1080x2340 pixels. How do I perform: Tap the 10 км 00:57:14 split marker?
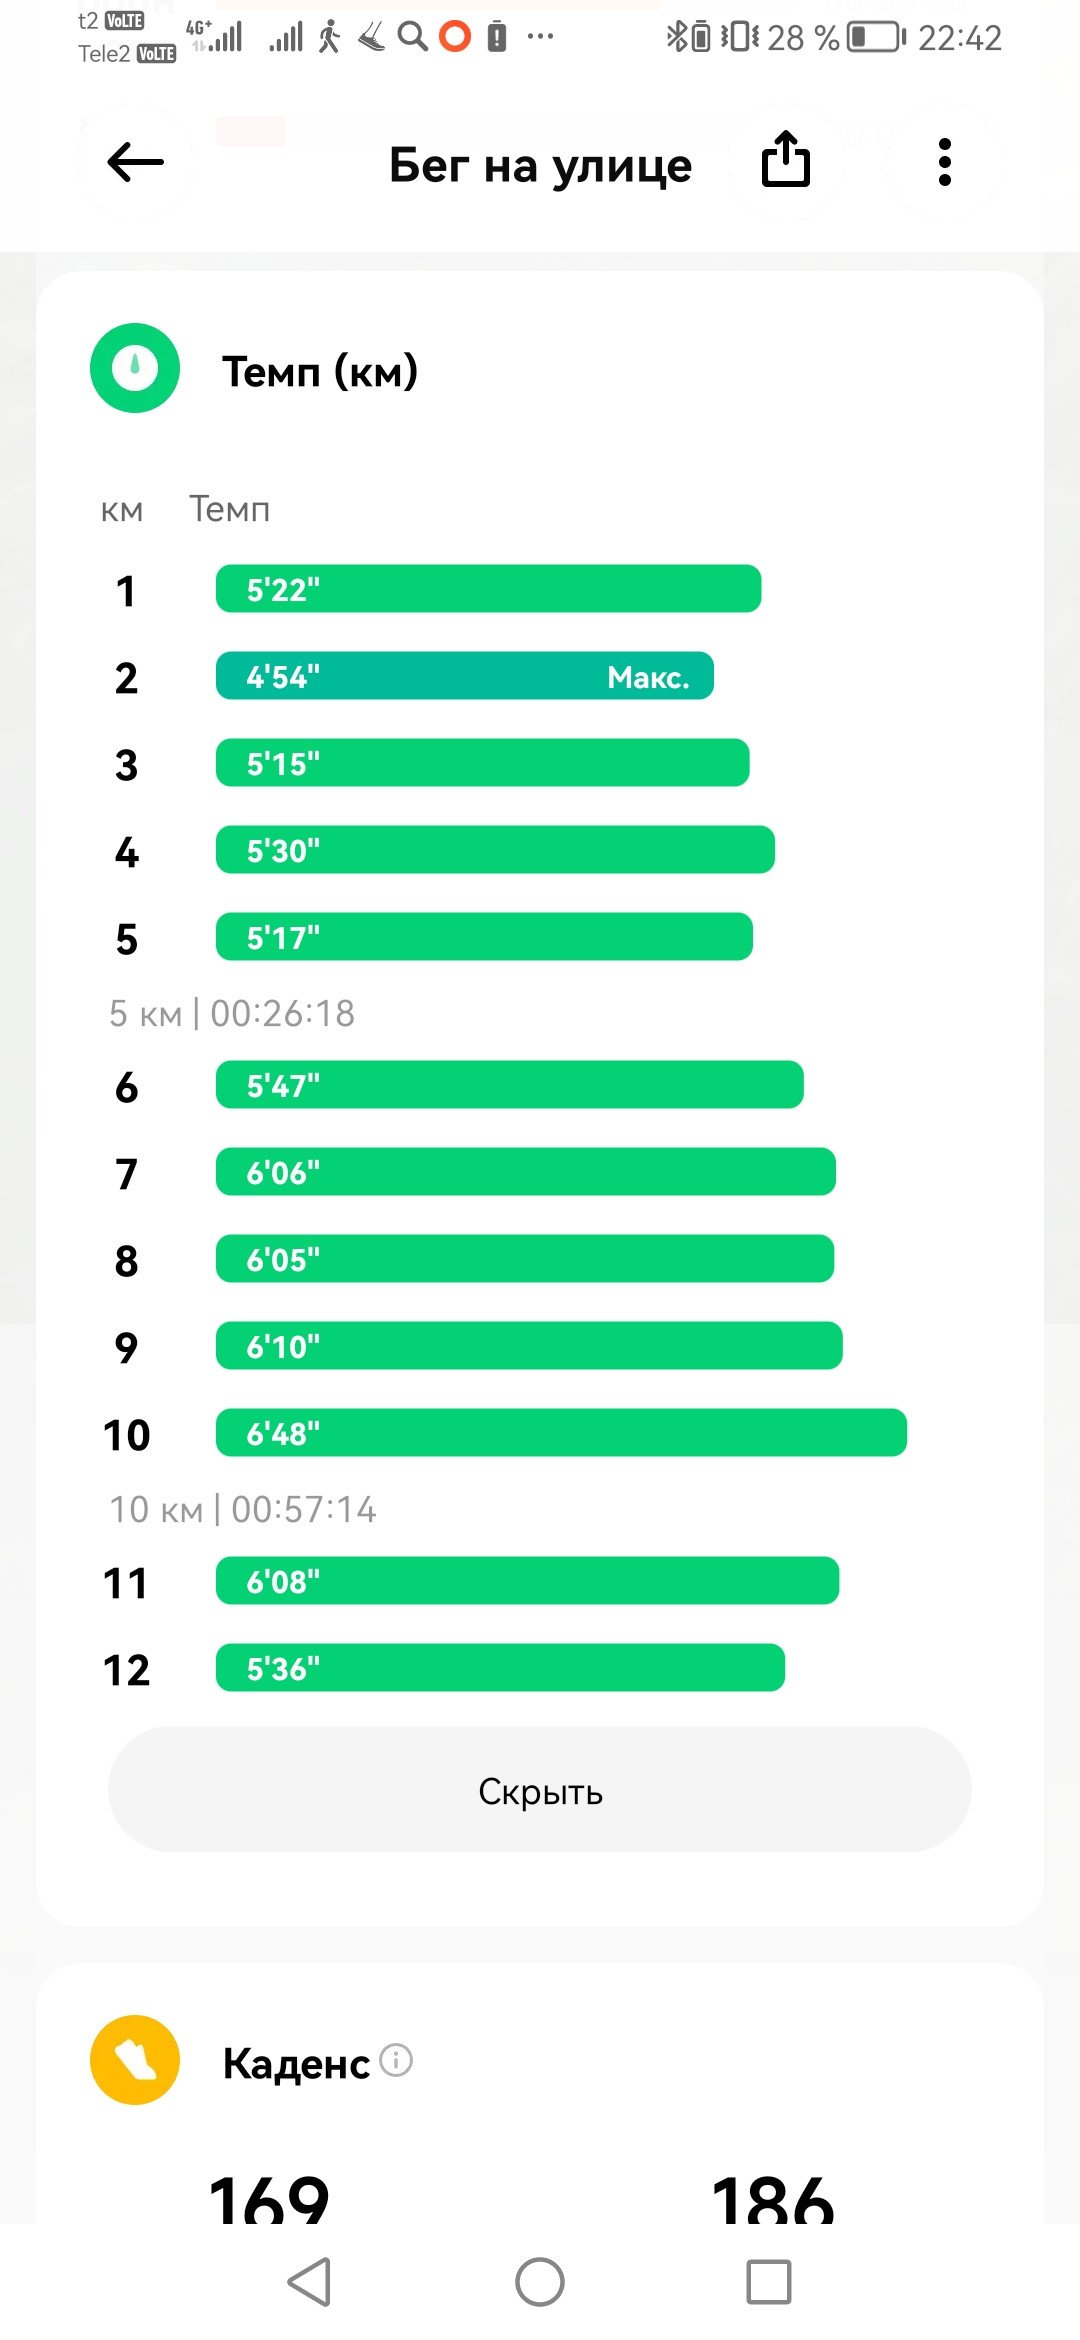click(243, 1509)
